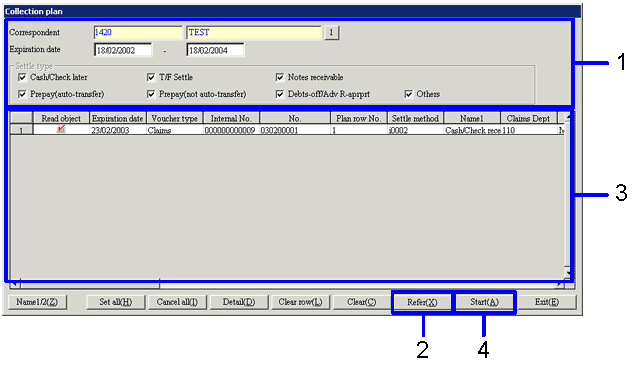Click the Claims Dept column header
This screenshot has height=367, width=639.
pyautogui.click(x=529, y=119)
